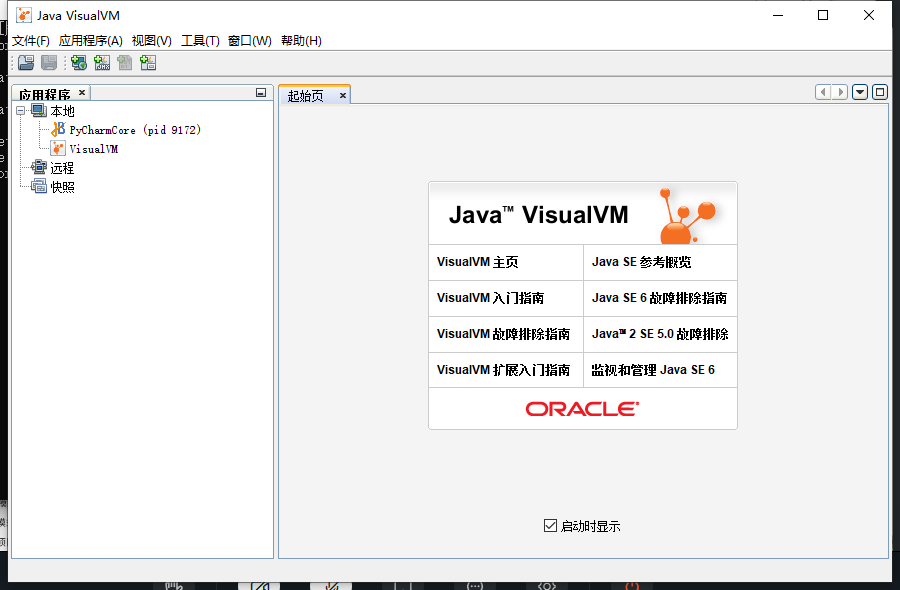900x590 pixels.
Task: Collapse the 本地 tree node
Action: coord(21,110)
